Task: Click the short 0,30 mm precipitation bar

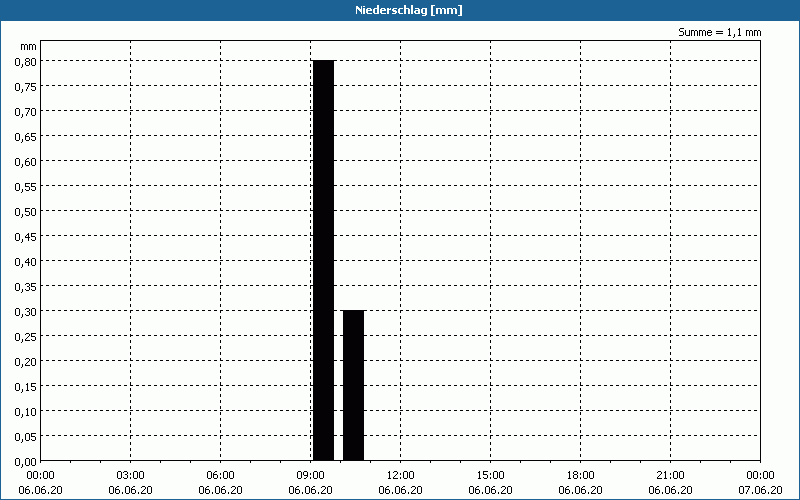Action: tap(354, 385)
